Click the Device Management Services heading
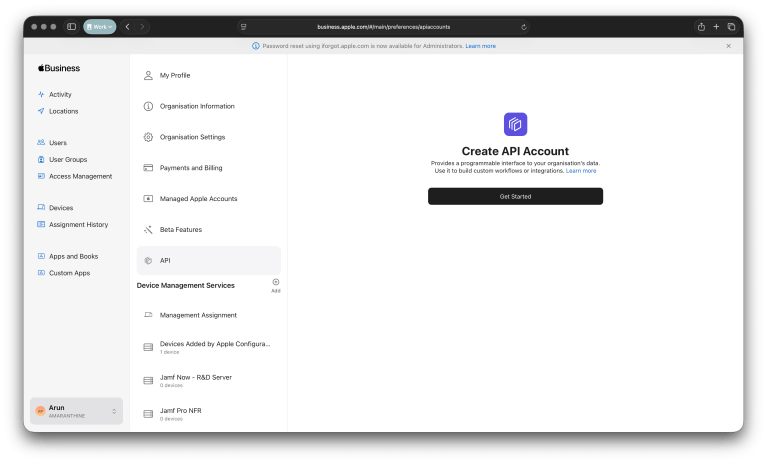The height and width of the screenshot is (463, 767). [185, 286]
